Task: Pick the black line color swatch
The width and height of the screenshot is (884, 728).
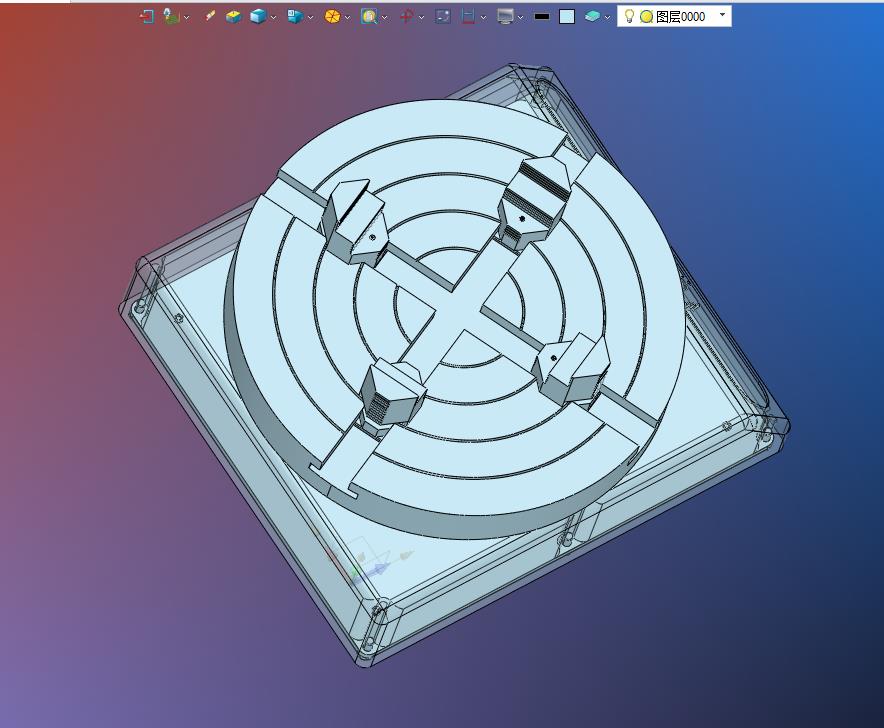Action: point(542,16)
